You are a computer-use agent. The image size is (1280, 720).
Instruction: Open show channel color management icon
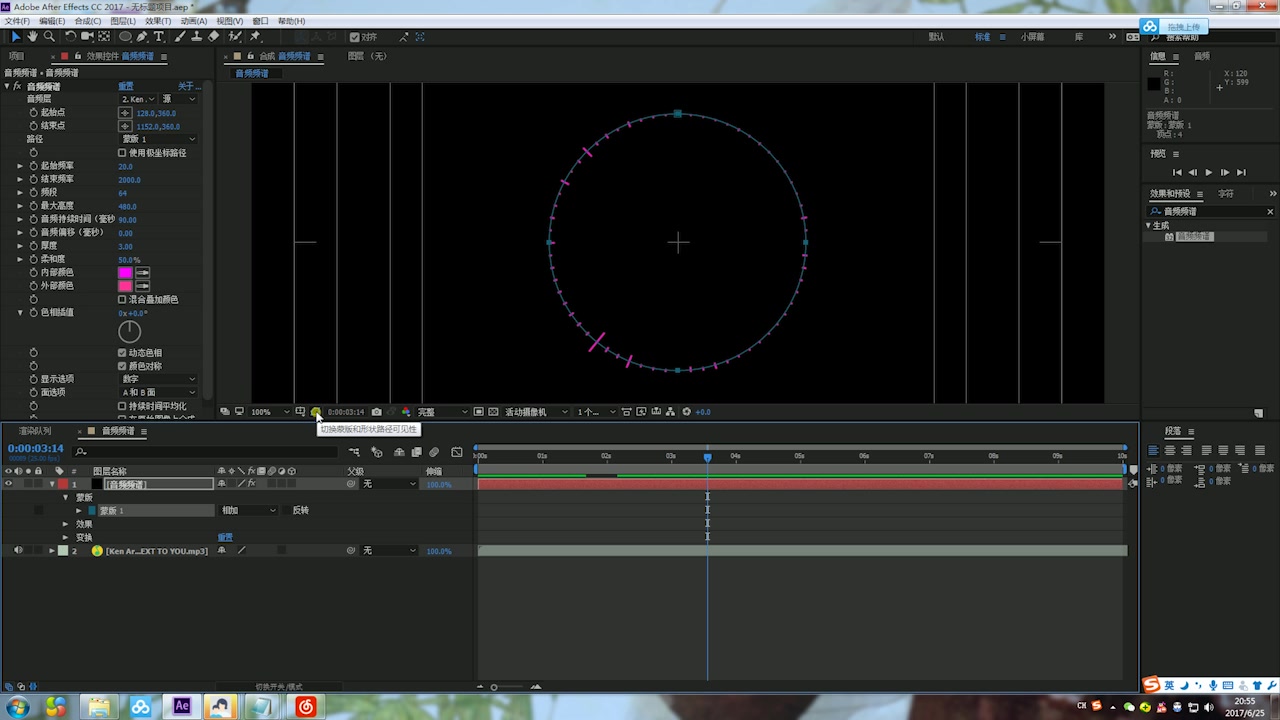click(405, 412)
